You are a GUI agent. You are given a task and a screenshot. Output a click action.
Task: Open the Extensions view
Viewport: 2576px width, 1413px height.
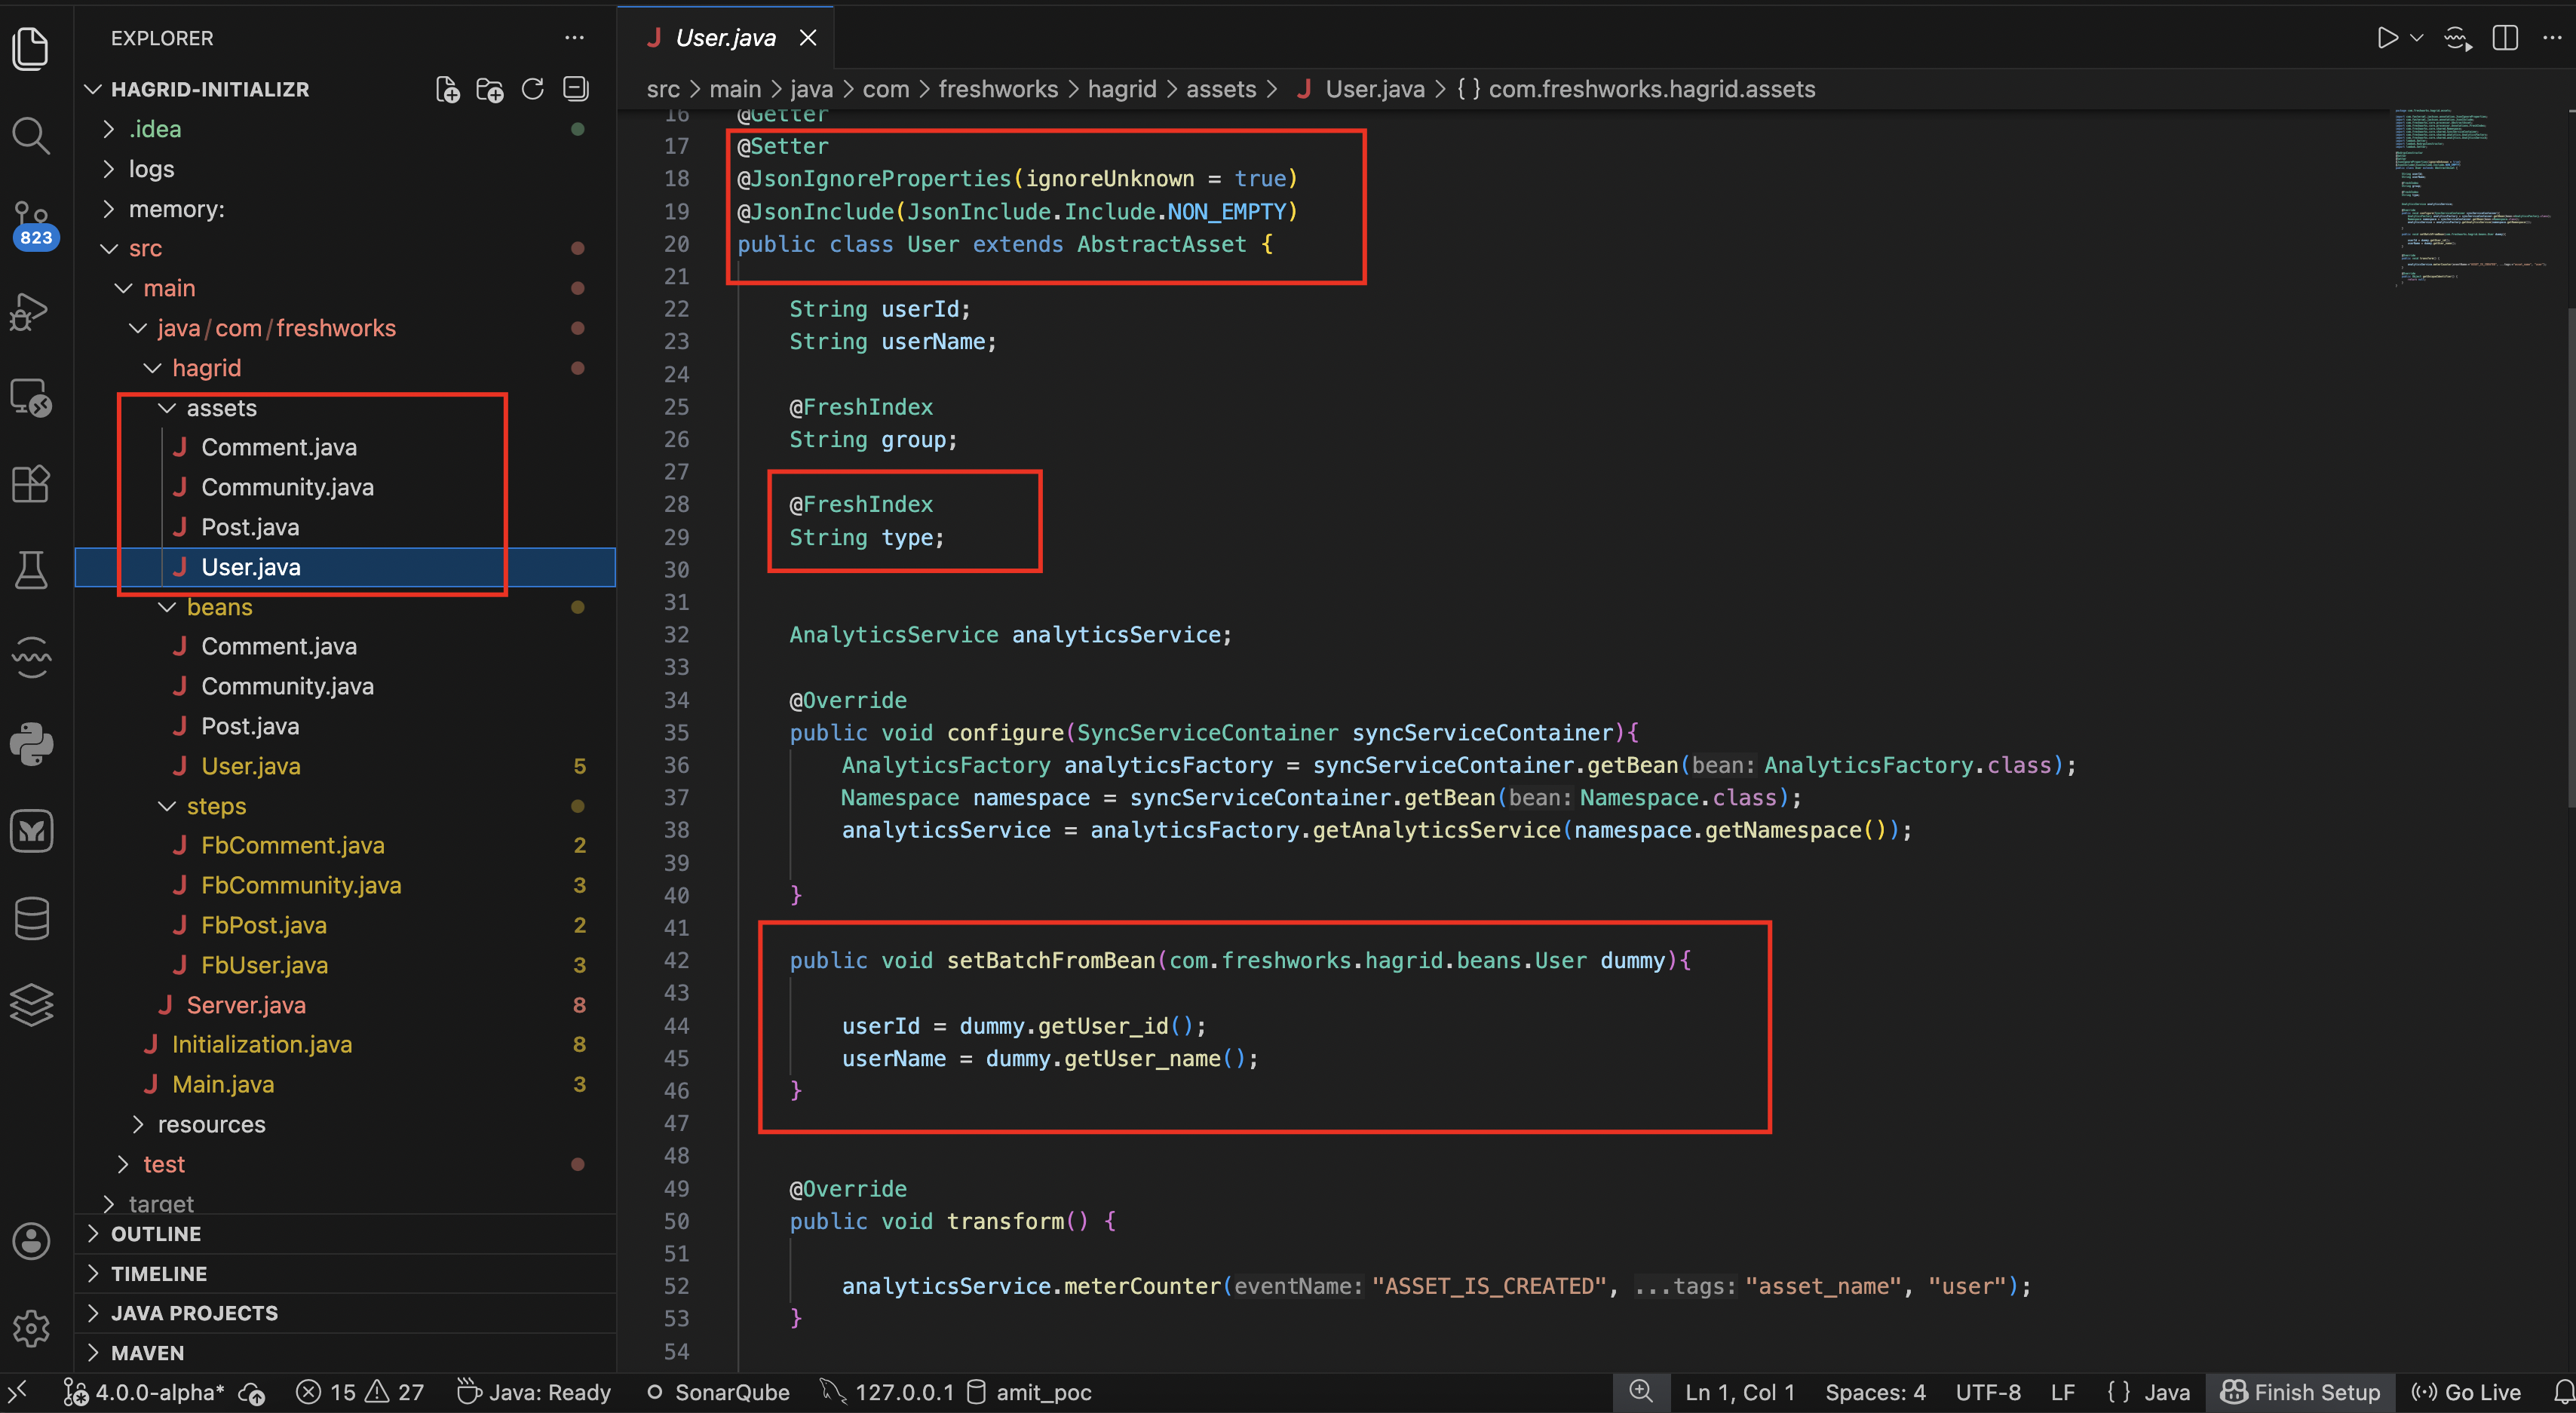[x=31, y=484]
